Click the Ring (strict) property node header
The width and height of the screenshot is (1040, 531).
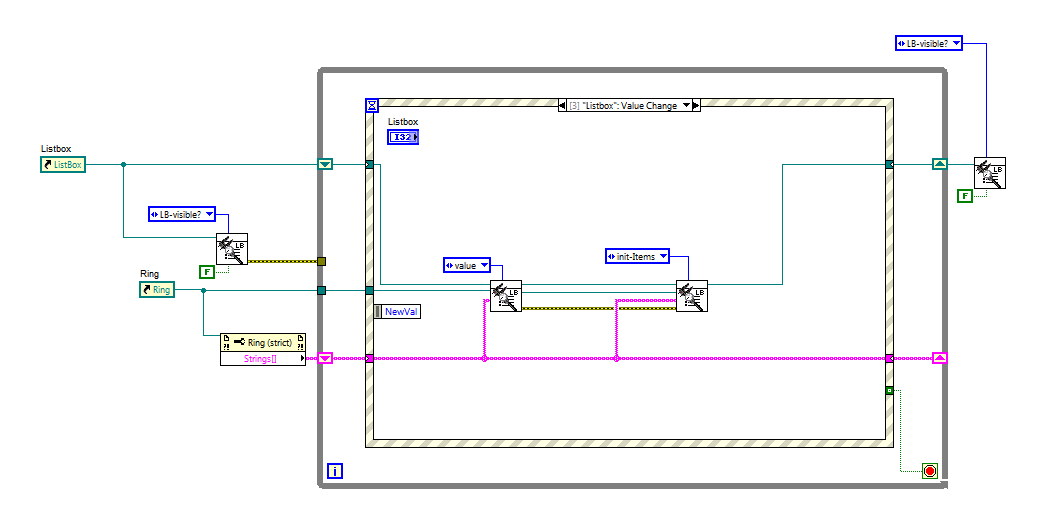263,343
